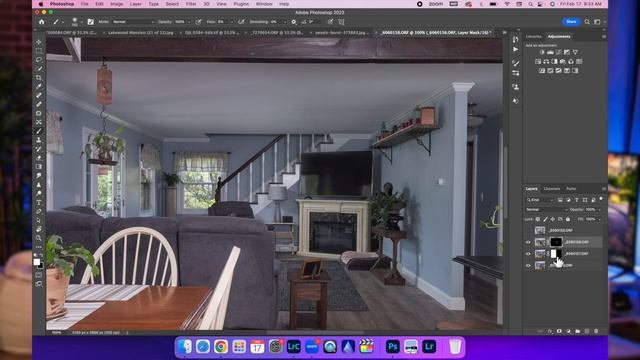Toggle lock transparent pixels
The image size is (640, 360).
[538, 219]
